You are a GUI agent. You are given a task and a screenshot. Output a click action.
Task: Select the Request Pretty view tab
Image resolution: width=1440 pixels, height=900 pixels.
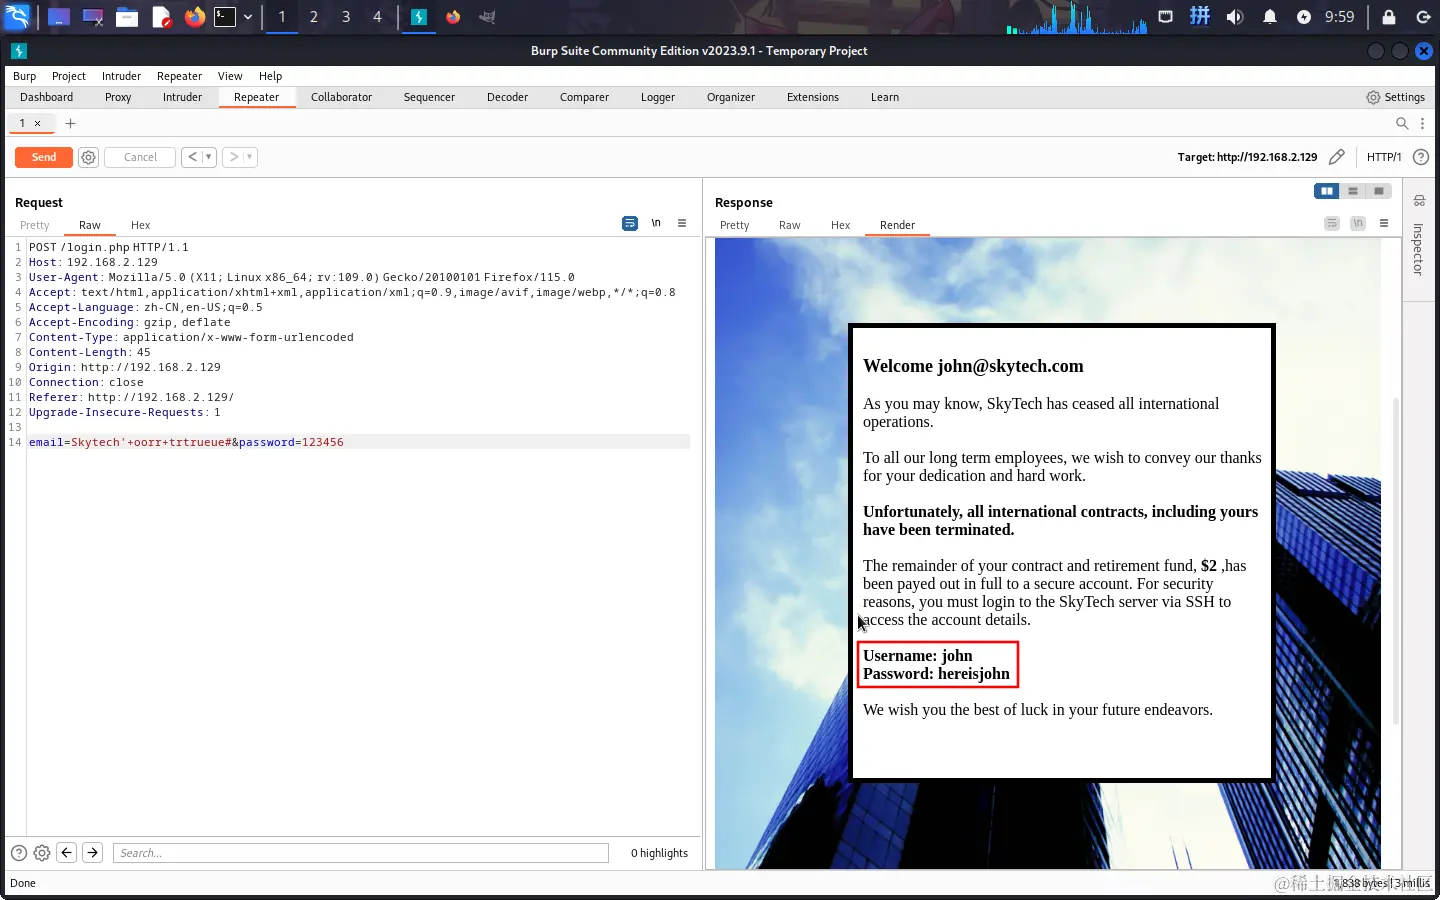tap(35, 225)
